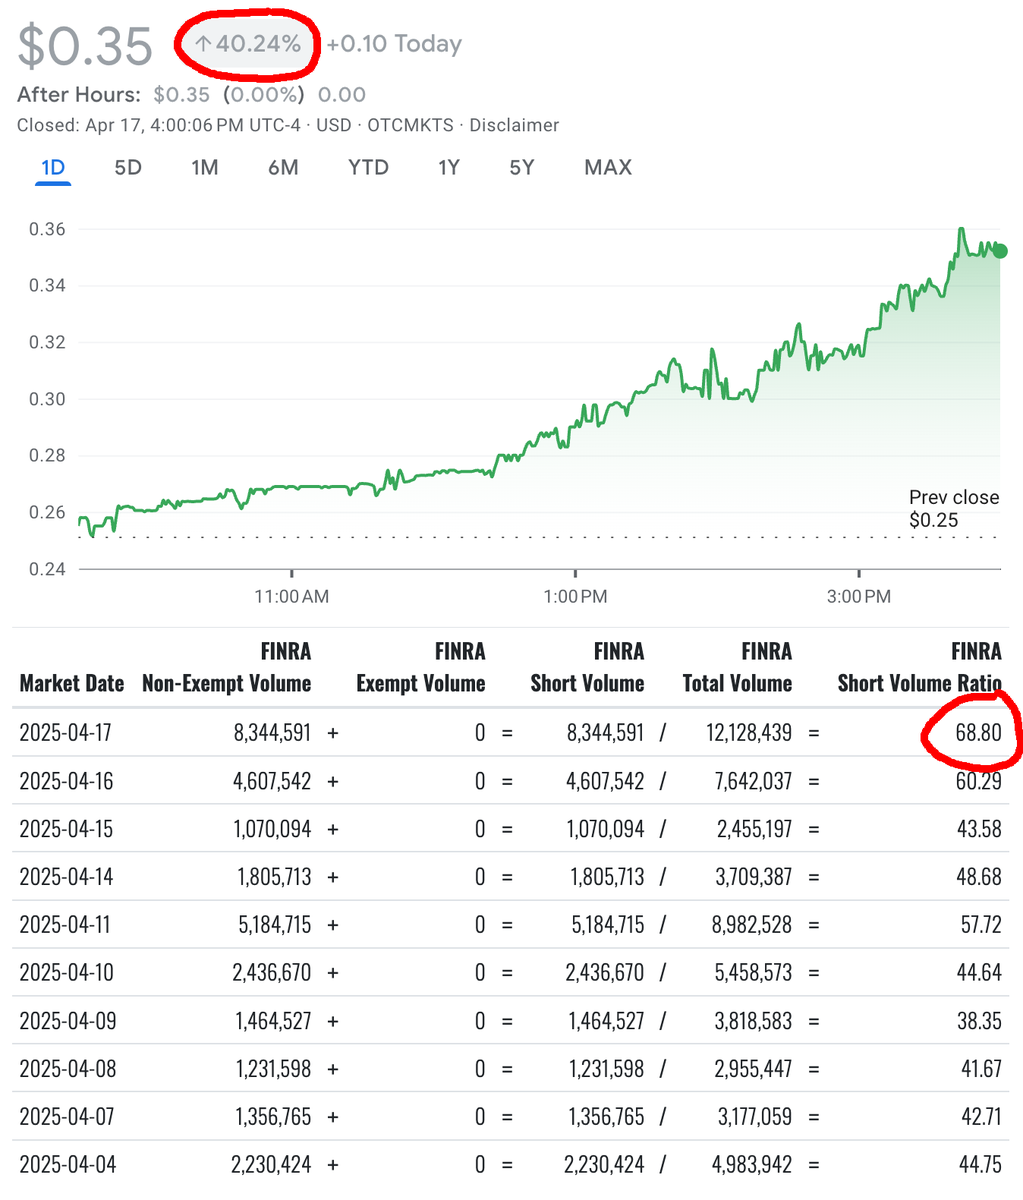Click the +0.10 Today change text

[394, 44]
